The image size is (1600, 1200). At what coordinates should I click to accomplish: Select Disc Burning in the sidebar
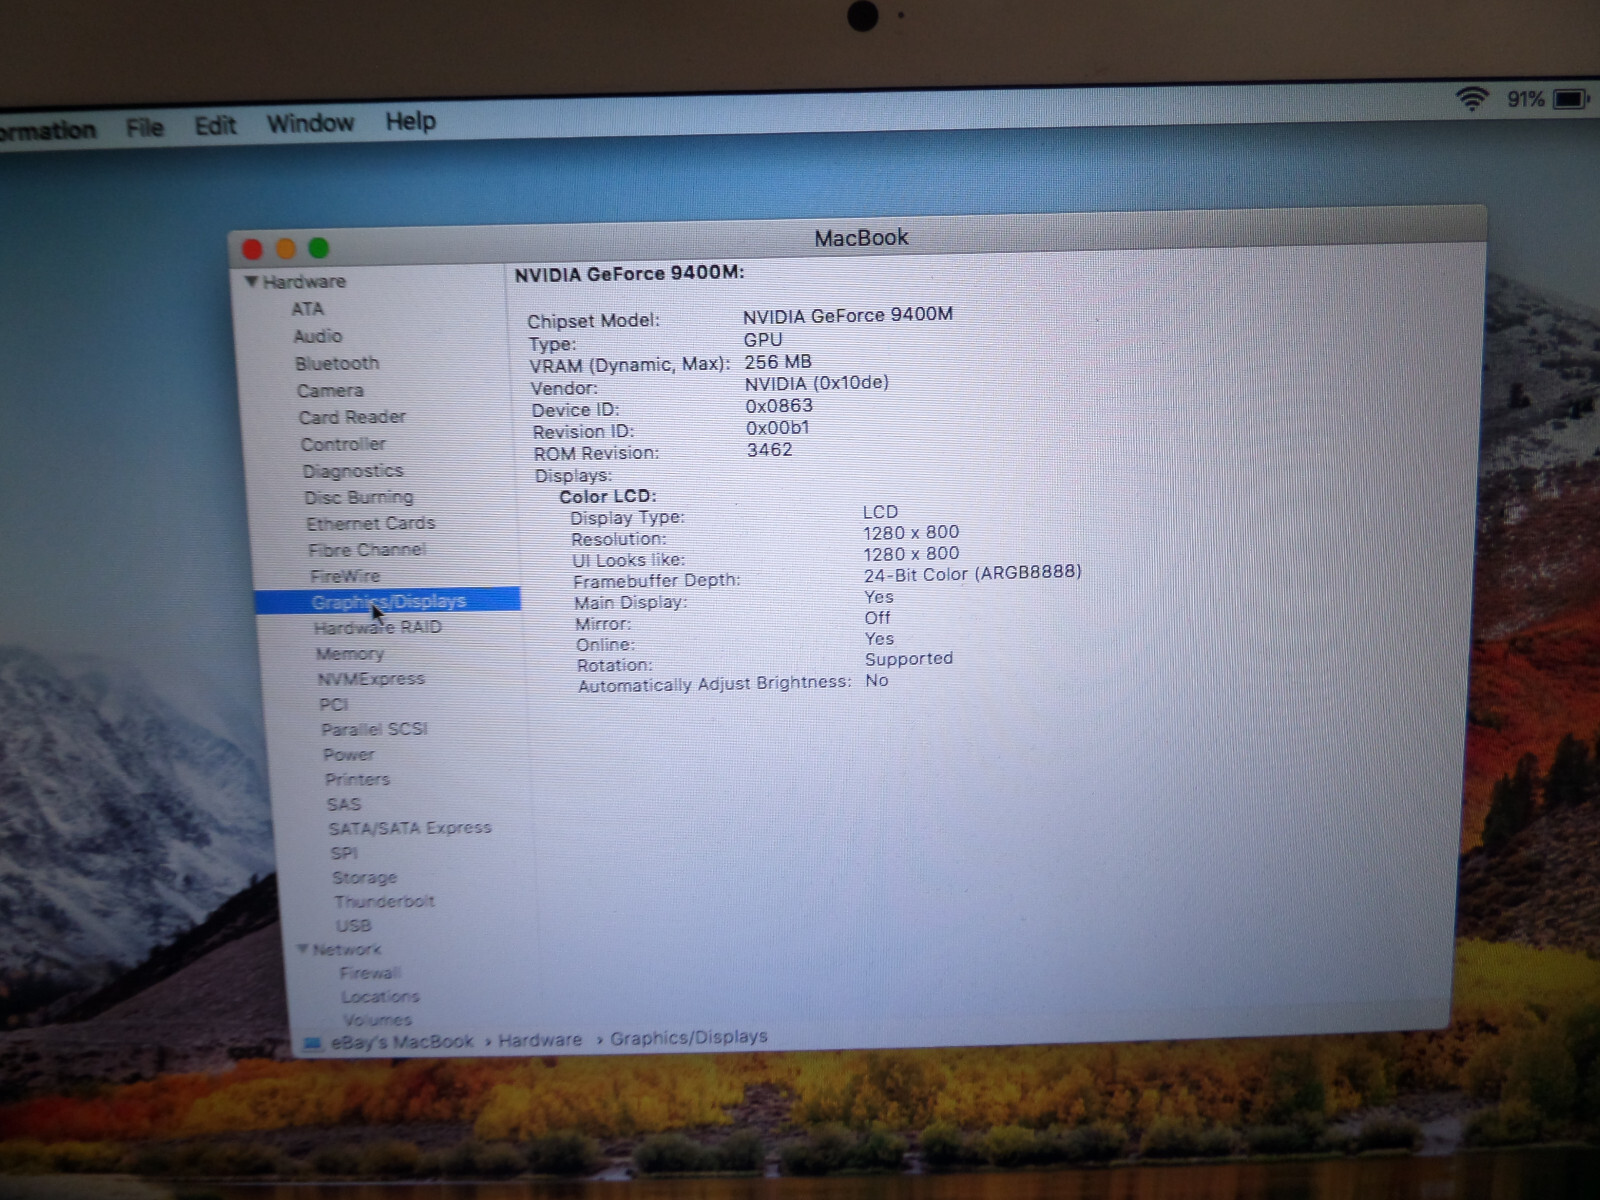359,497
